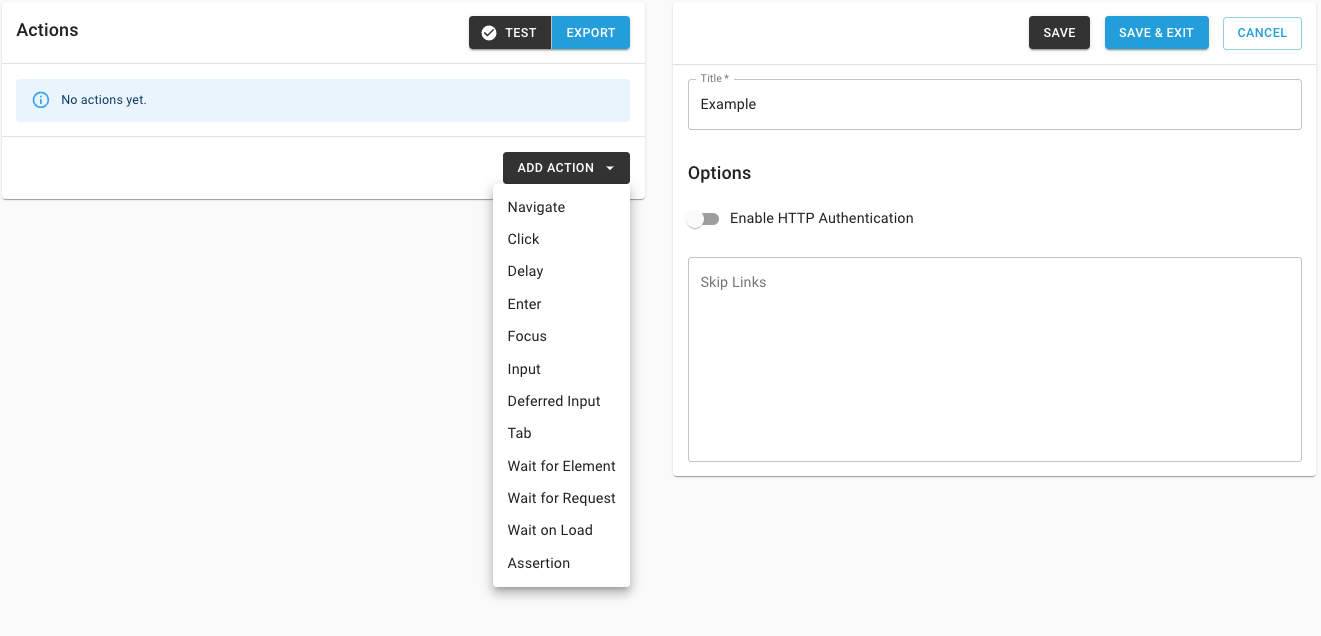The width and height of the screenshot is (1321, 636).
Task: Select the Tab action entry
Action: click(x=520, y=433)
